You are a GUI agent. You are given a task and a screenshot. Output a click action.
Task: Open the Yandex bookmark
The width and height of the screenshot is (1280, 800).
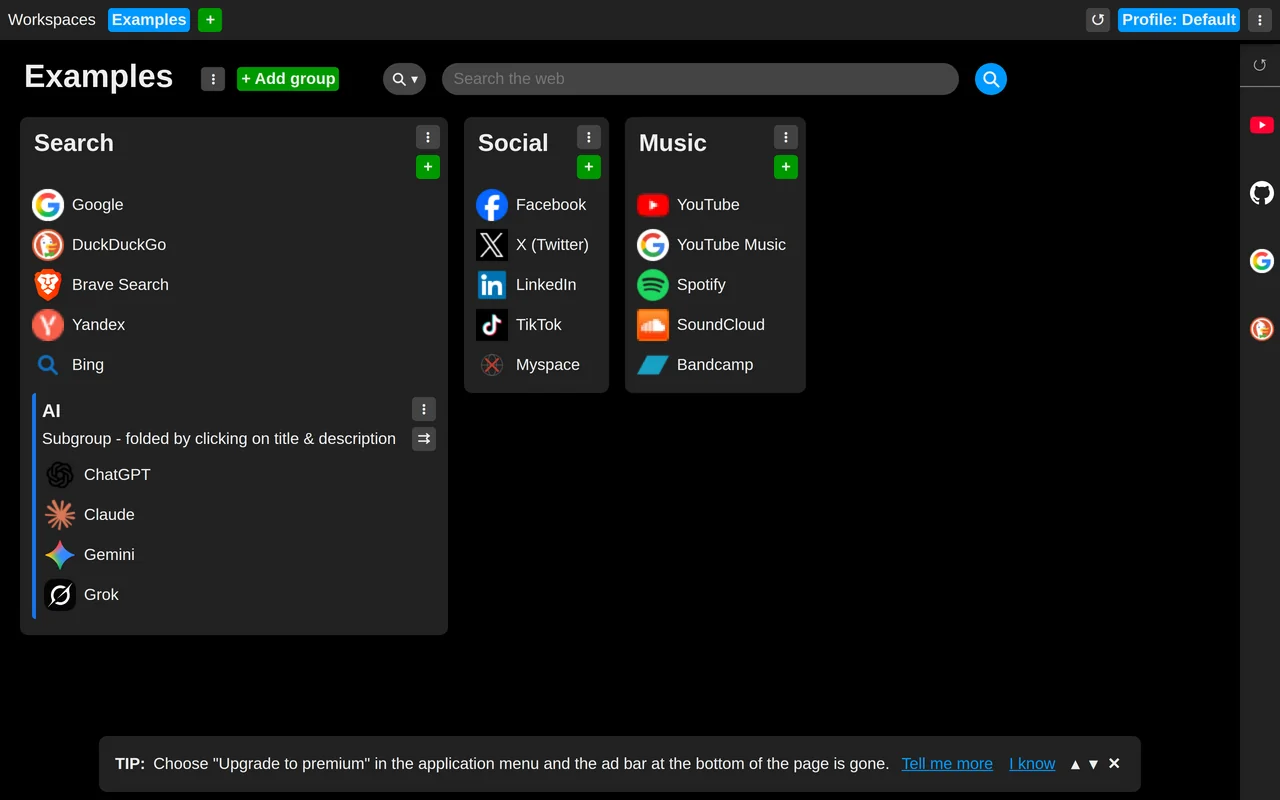tap(78, 324)
